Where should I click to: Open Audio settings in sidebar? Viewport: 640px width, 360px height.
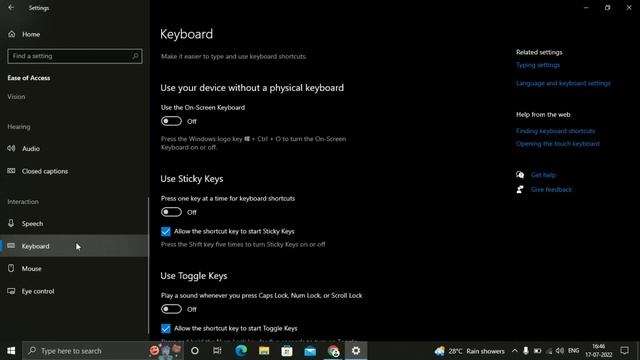(31, 149)
